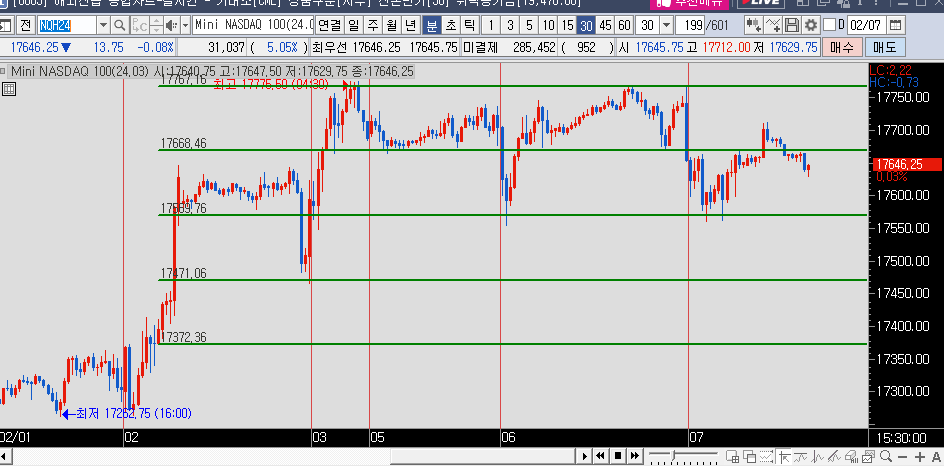Image resolution: width=944 pixels, height=466 pixels.
Task: Switch chart period to 일 (daily)
Action: click(354, 25)
